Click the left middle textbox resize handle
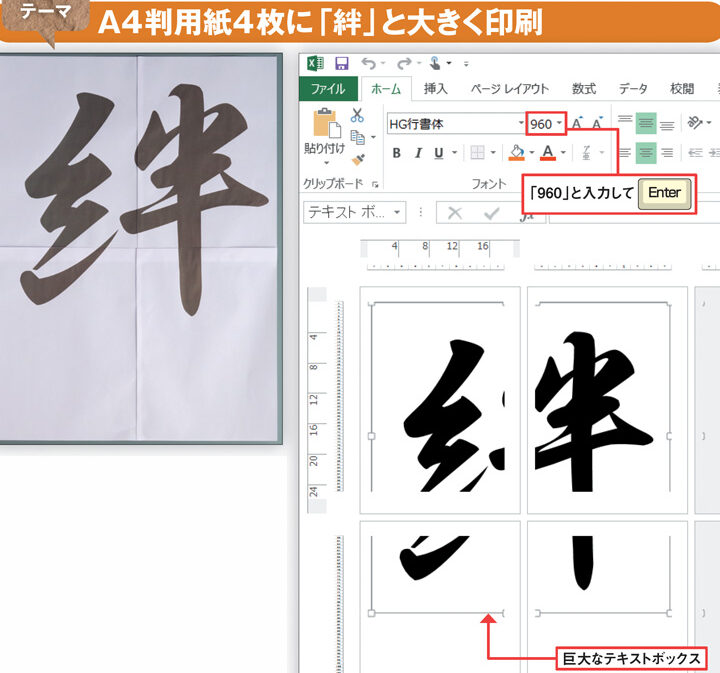The width and height of the screenshot is (720, 673). pos(371,436)
